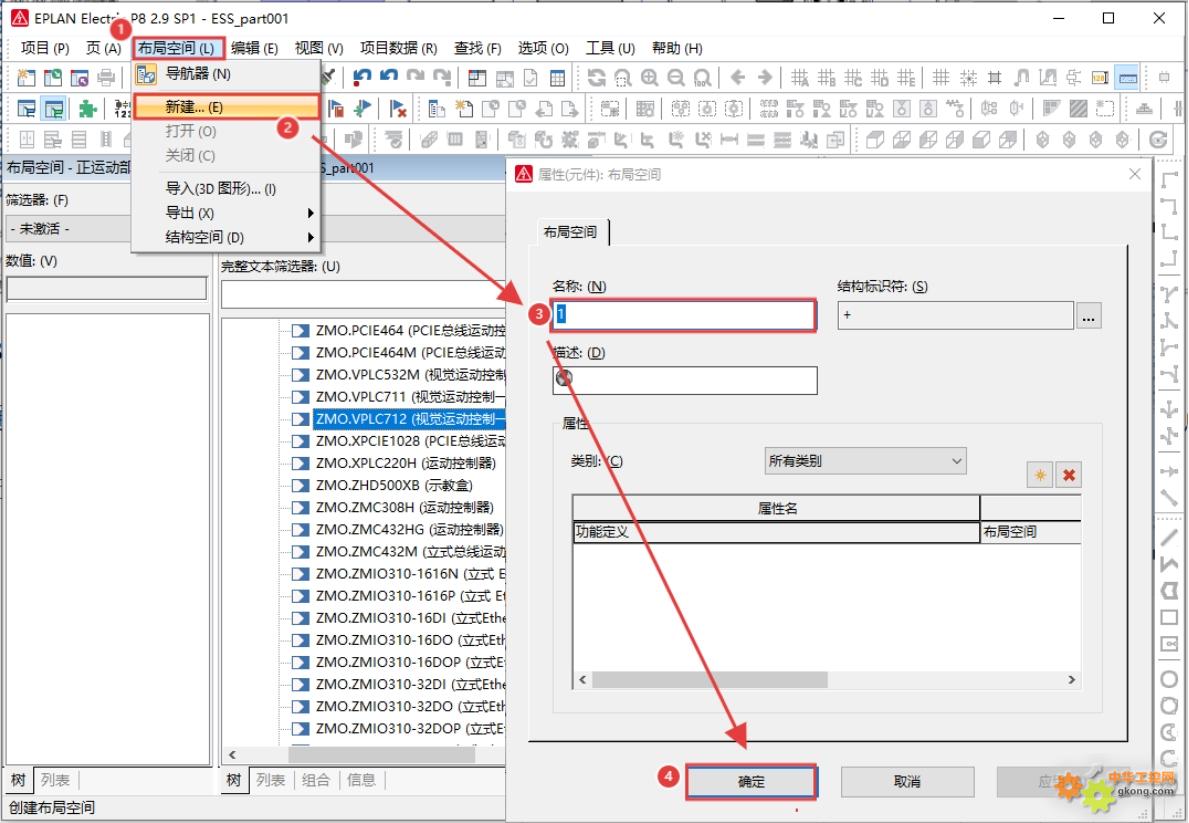Toggle the highlighted navigator window icon
The height and width of the screenshot is (823, 1189).
pos(54,108)
